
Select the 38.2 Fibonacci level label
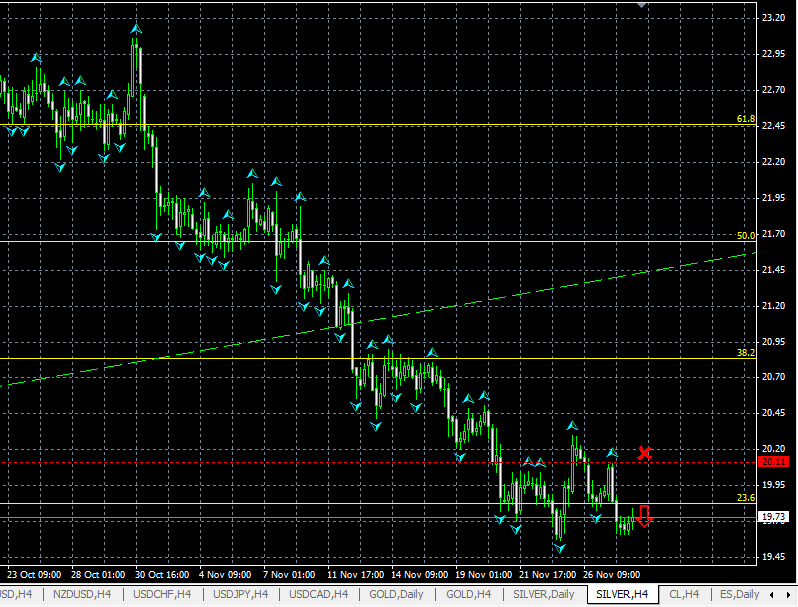coord(745,353)
